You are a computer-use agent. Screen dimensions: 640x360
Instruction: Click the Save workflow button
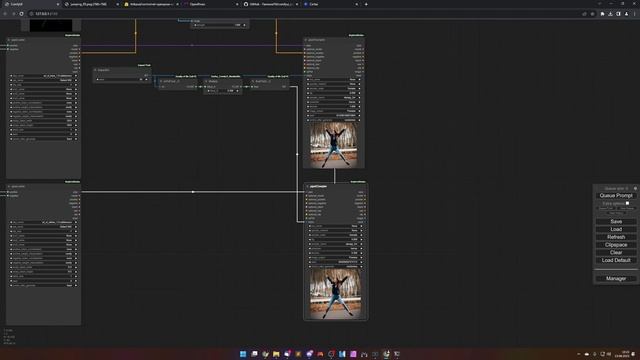616,221
